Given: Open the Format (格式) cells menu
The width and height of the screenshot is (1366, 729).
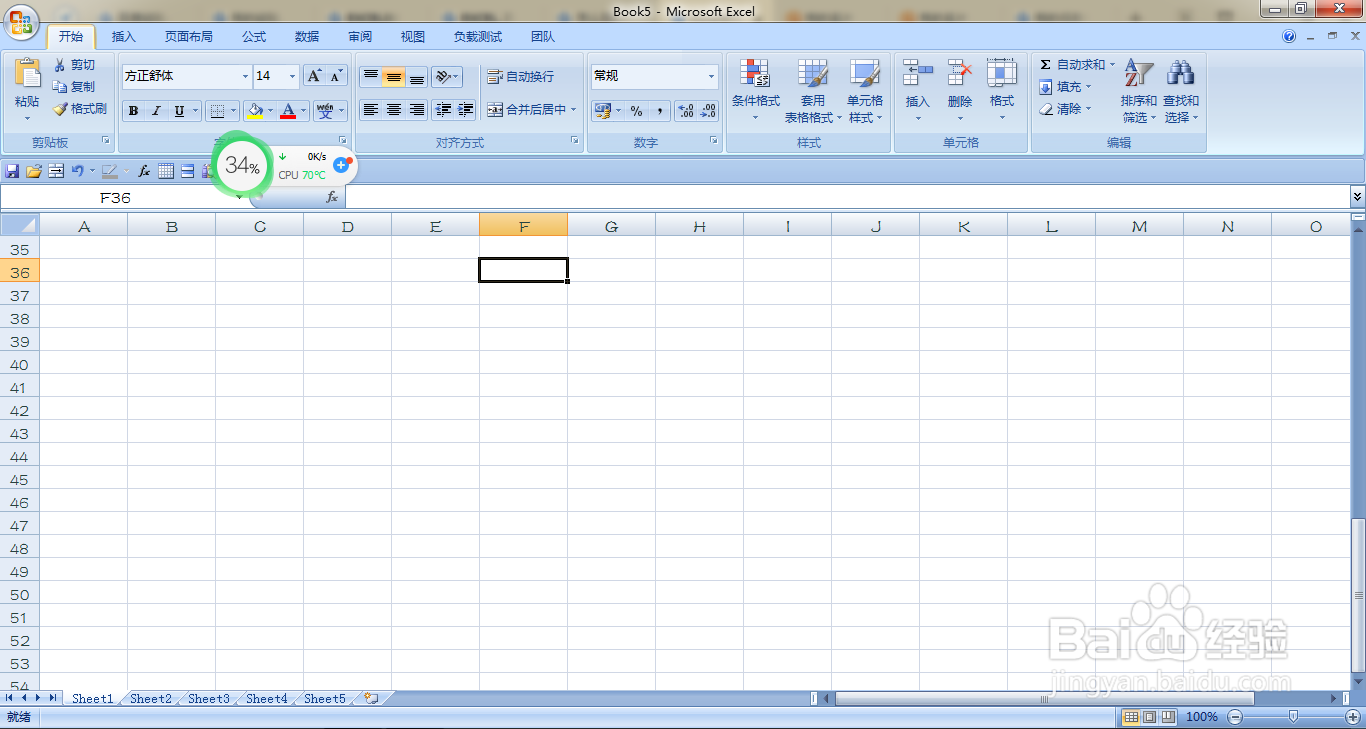Looking at the screenshot, I should [x=1002, y=90].
